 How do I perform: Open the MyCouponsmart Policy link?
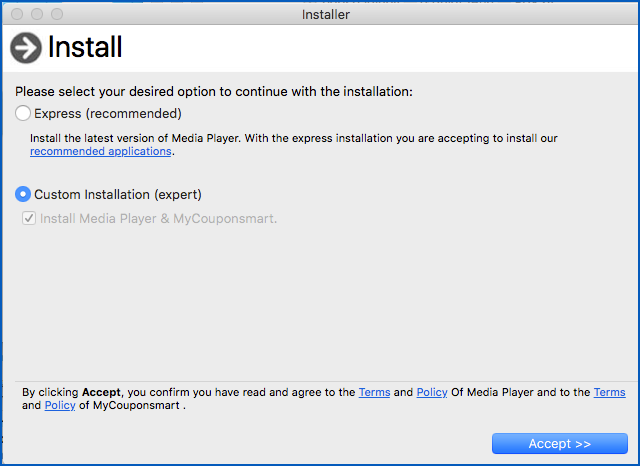[60, 406]
